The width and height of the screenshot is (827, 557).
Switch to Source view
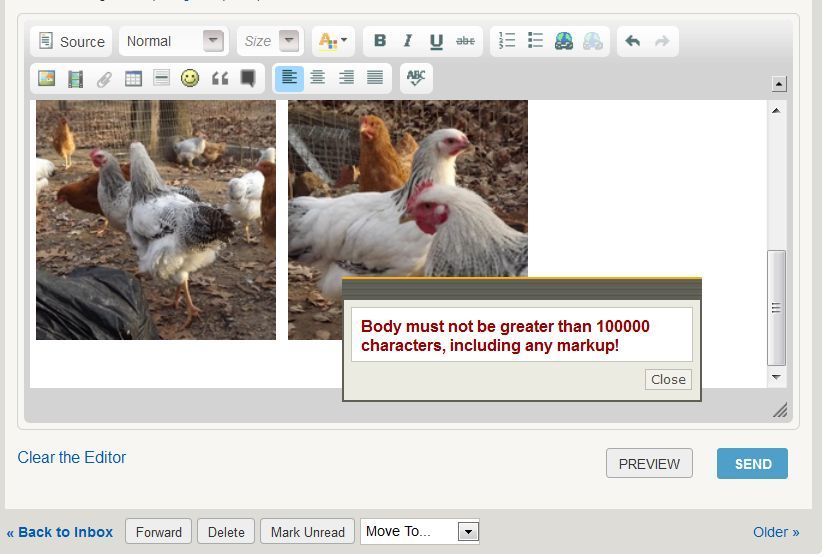point(71,41)
